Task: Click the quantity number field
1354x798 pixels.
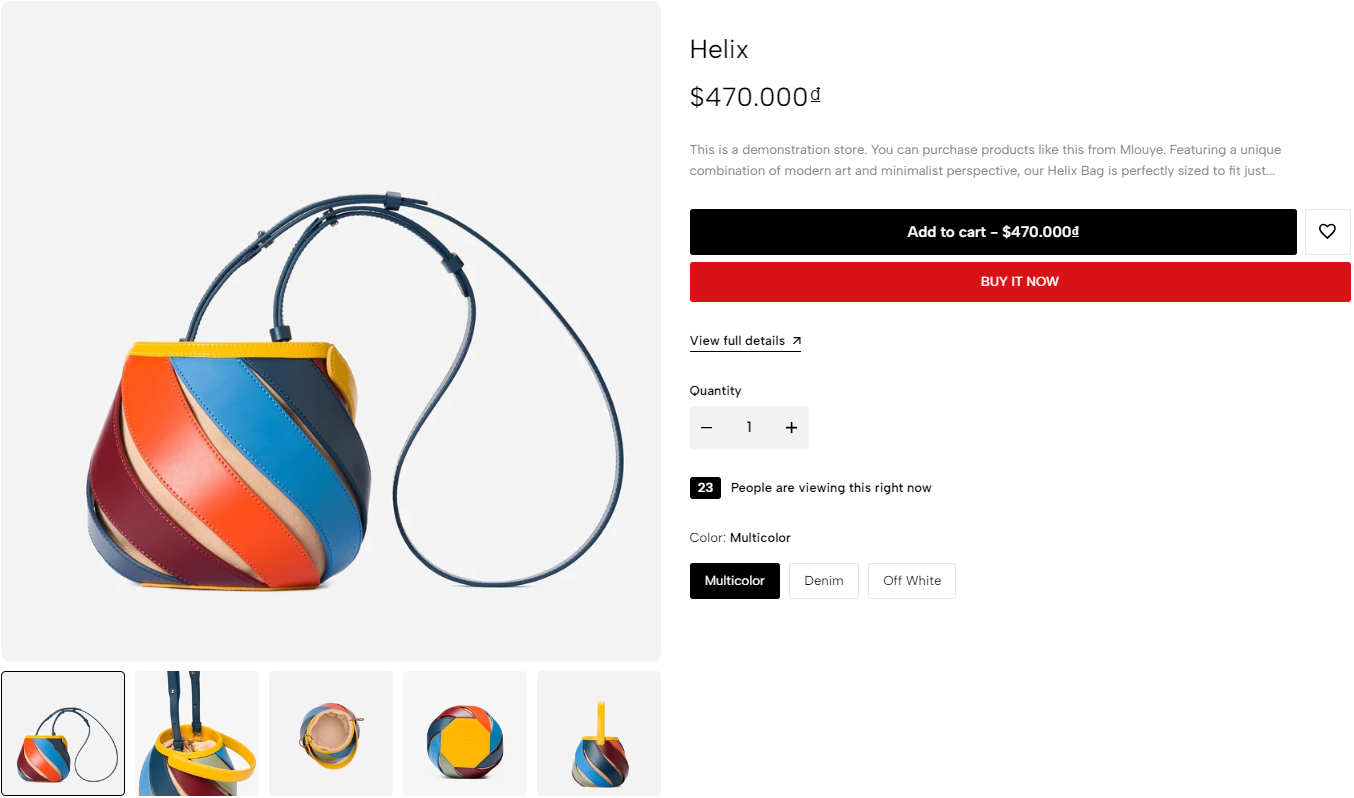Action: (749, 428)
